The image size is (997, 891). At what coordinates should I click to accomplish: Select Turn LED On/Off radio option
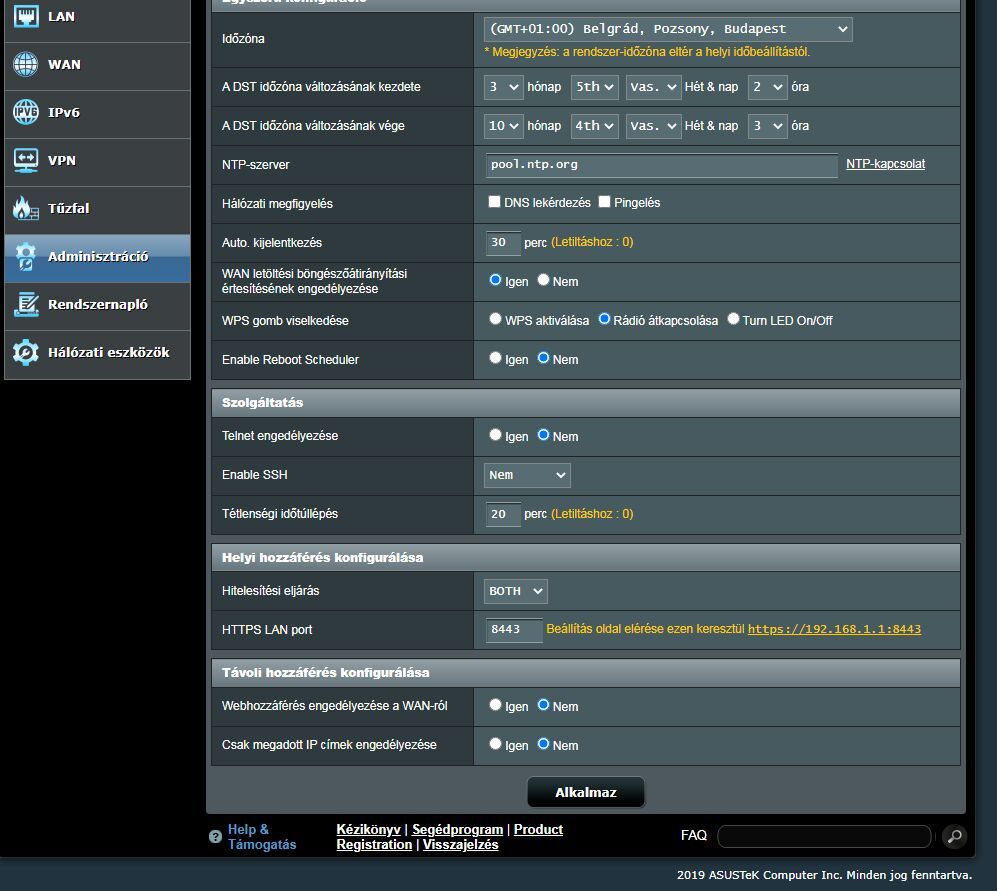coord(733,319)
